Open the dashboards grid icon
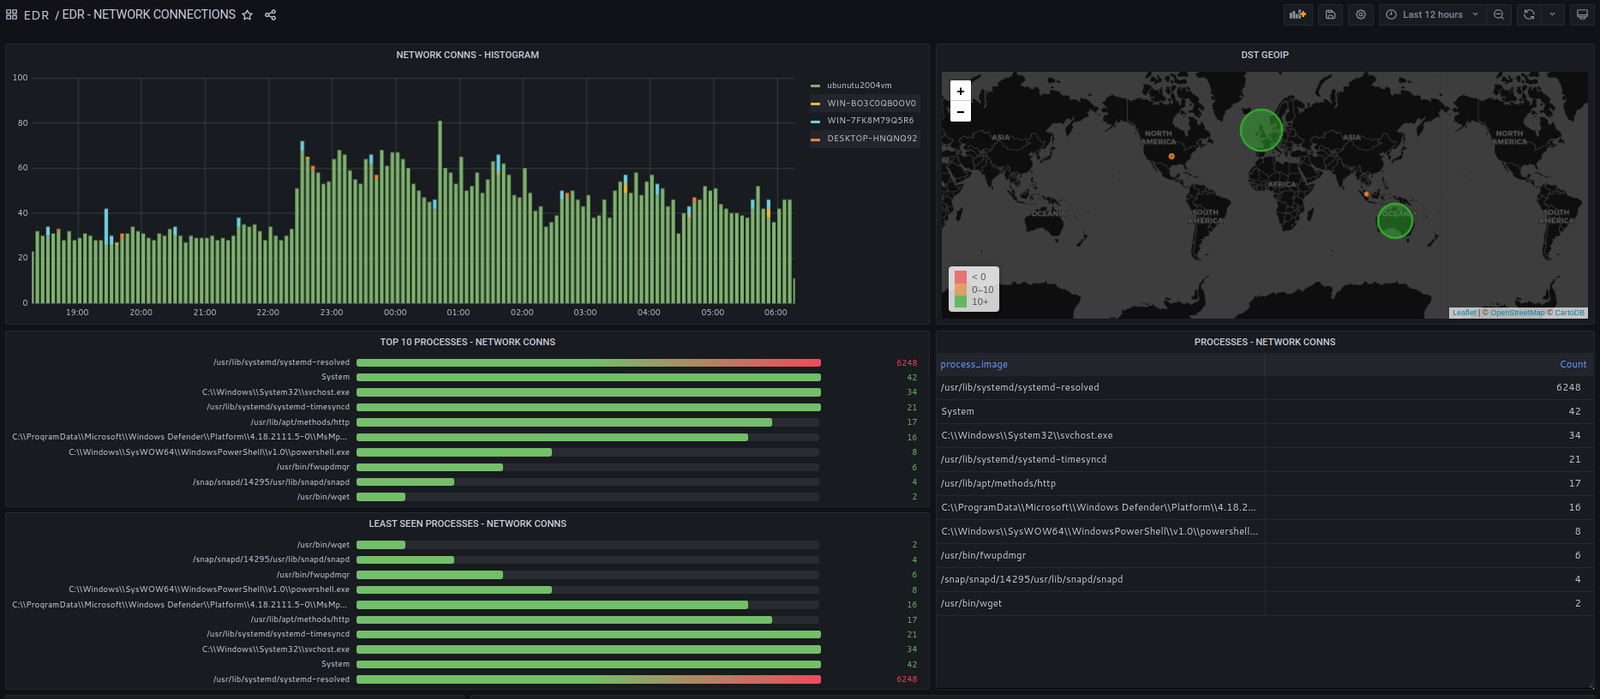1600x699 pixels. pos(12,15)
